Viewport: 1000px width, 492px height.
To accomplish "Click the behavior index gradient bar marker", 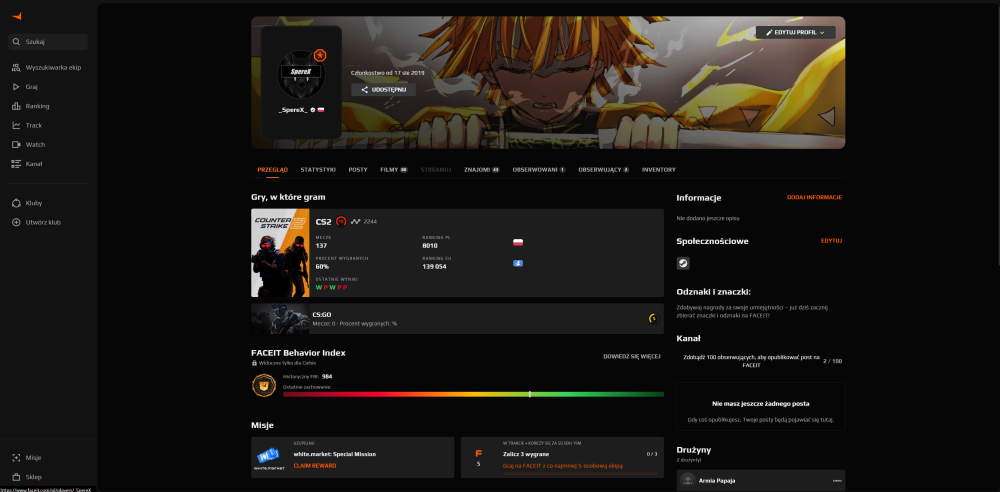I will coord(529,394).
